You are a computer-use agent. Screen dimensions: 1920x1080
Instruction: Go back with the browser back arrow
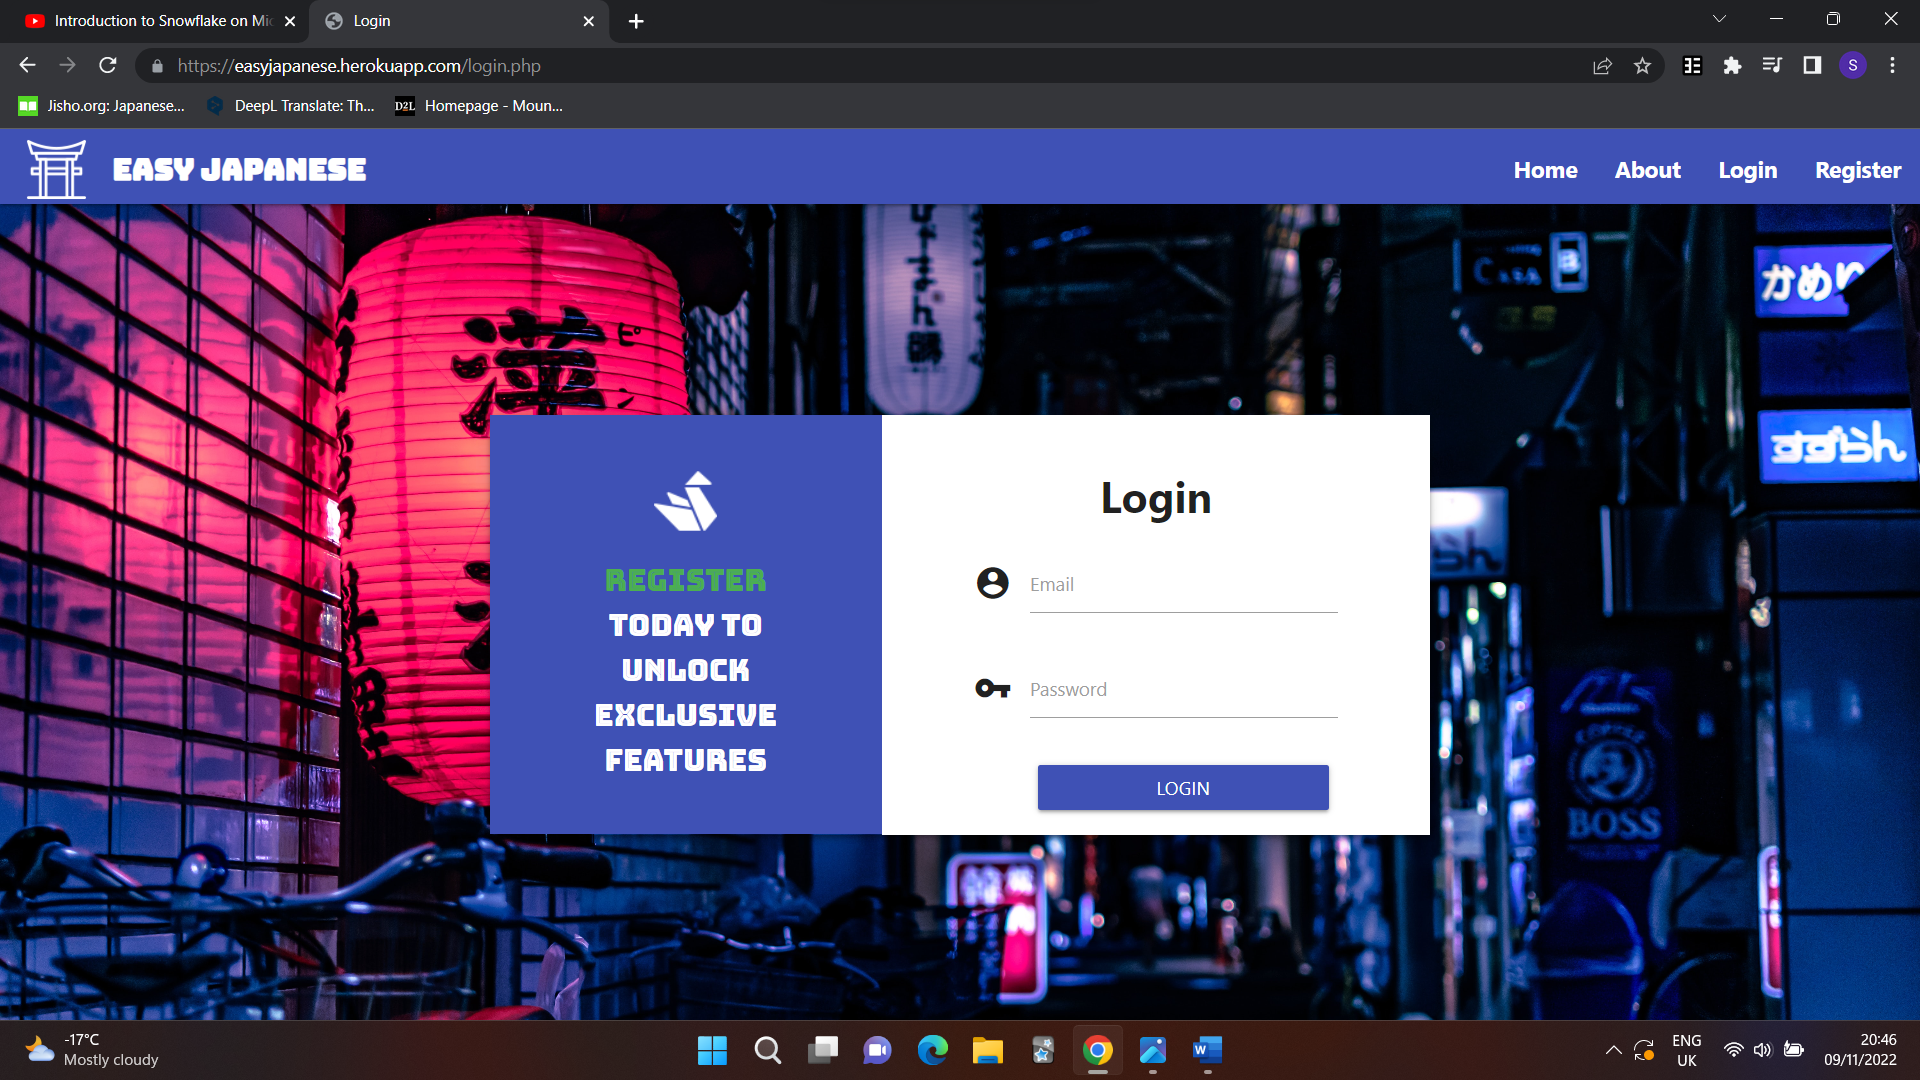pos(27,65)
